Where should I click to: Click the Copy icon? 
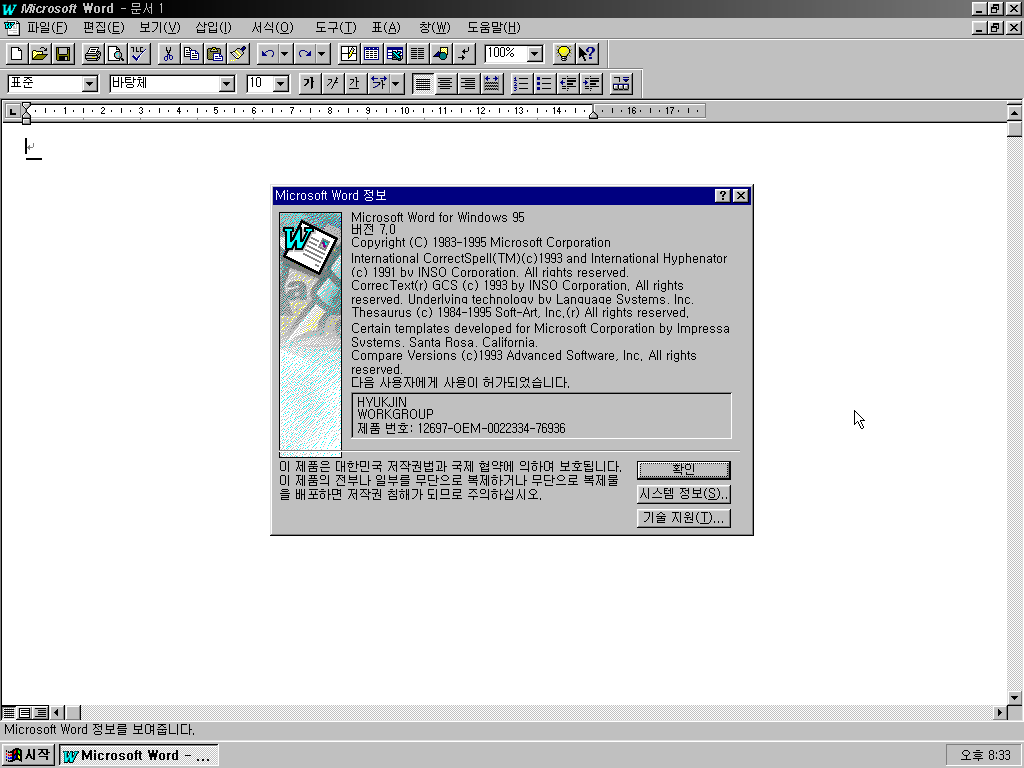pos(191,54)
